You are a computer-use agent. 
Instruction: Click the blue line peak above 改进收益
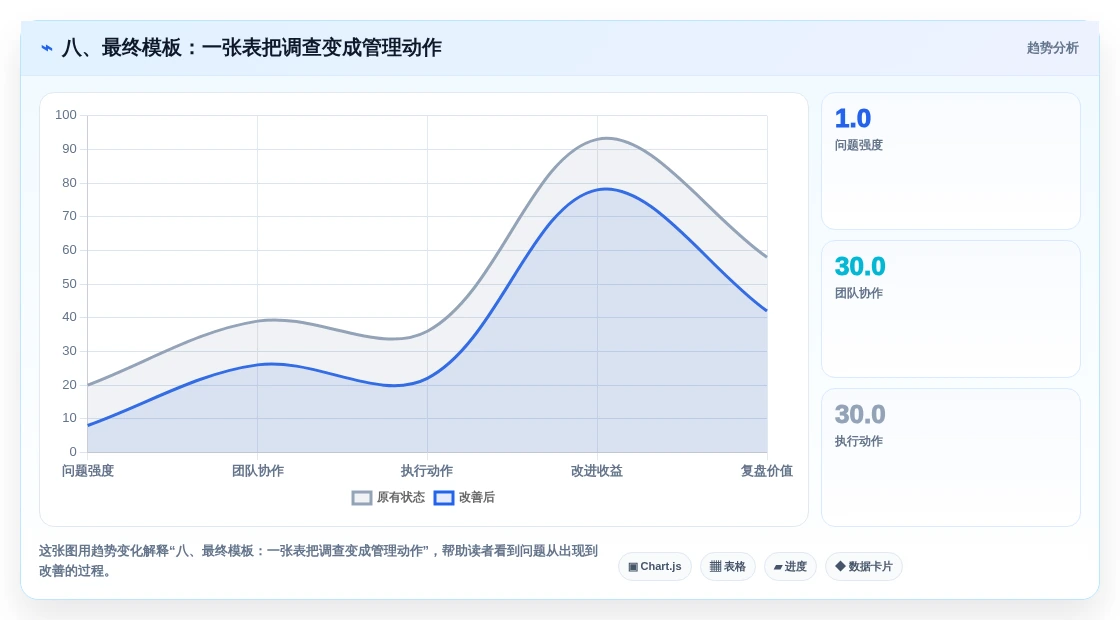coord(606,189)
